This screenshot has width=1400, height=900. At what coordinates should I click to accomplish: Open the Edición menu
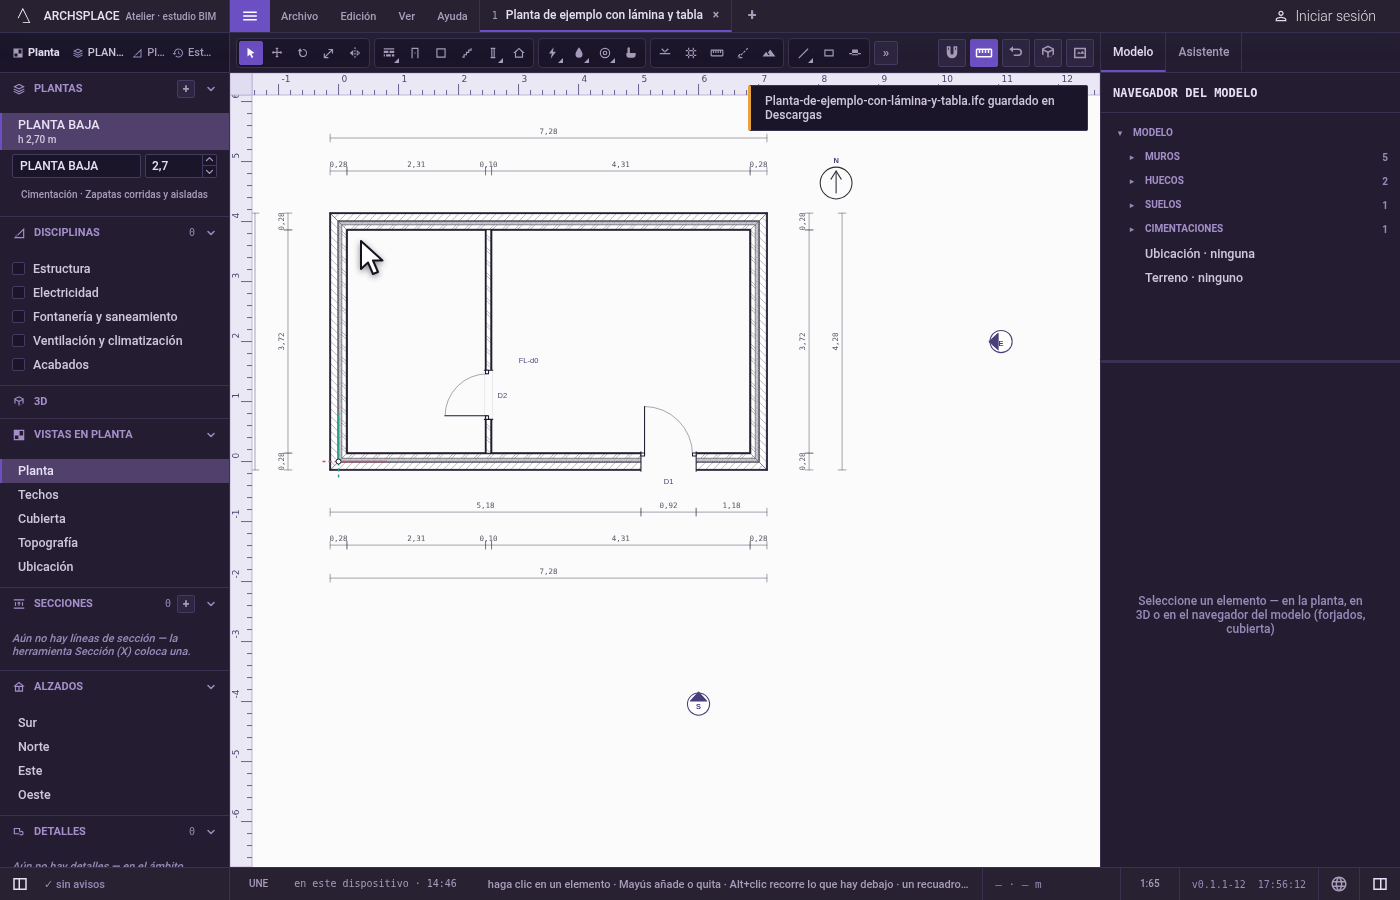(x=358, y=16)
